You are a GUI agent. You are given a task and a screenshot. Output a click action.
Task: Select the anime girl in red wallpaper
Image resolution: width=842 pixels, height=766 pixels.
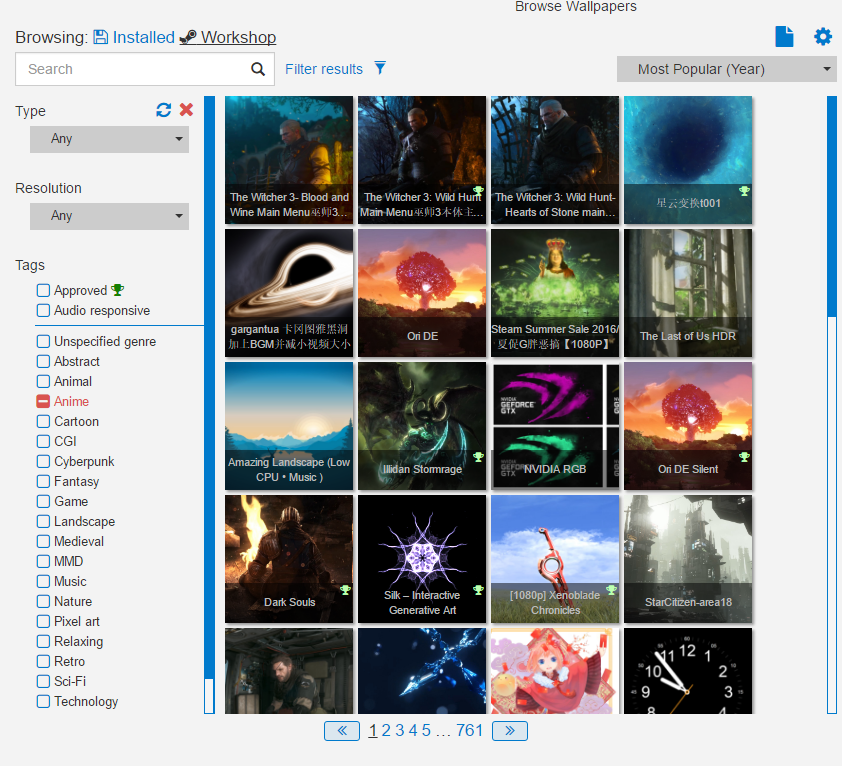[555, 671]
